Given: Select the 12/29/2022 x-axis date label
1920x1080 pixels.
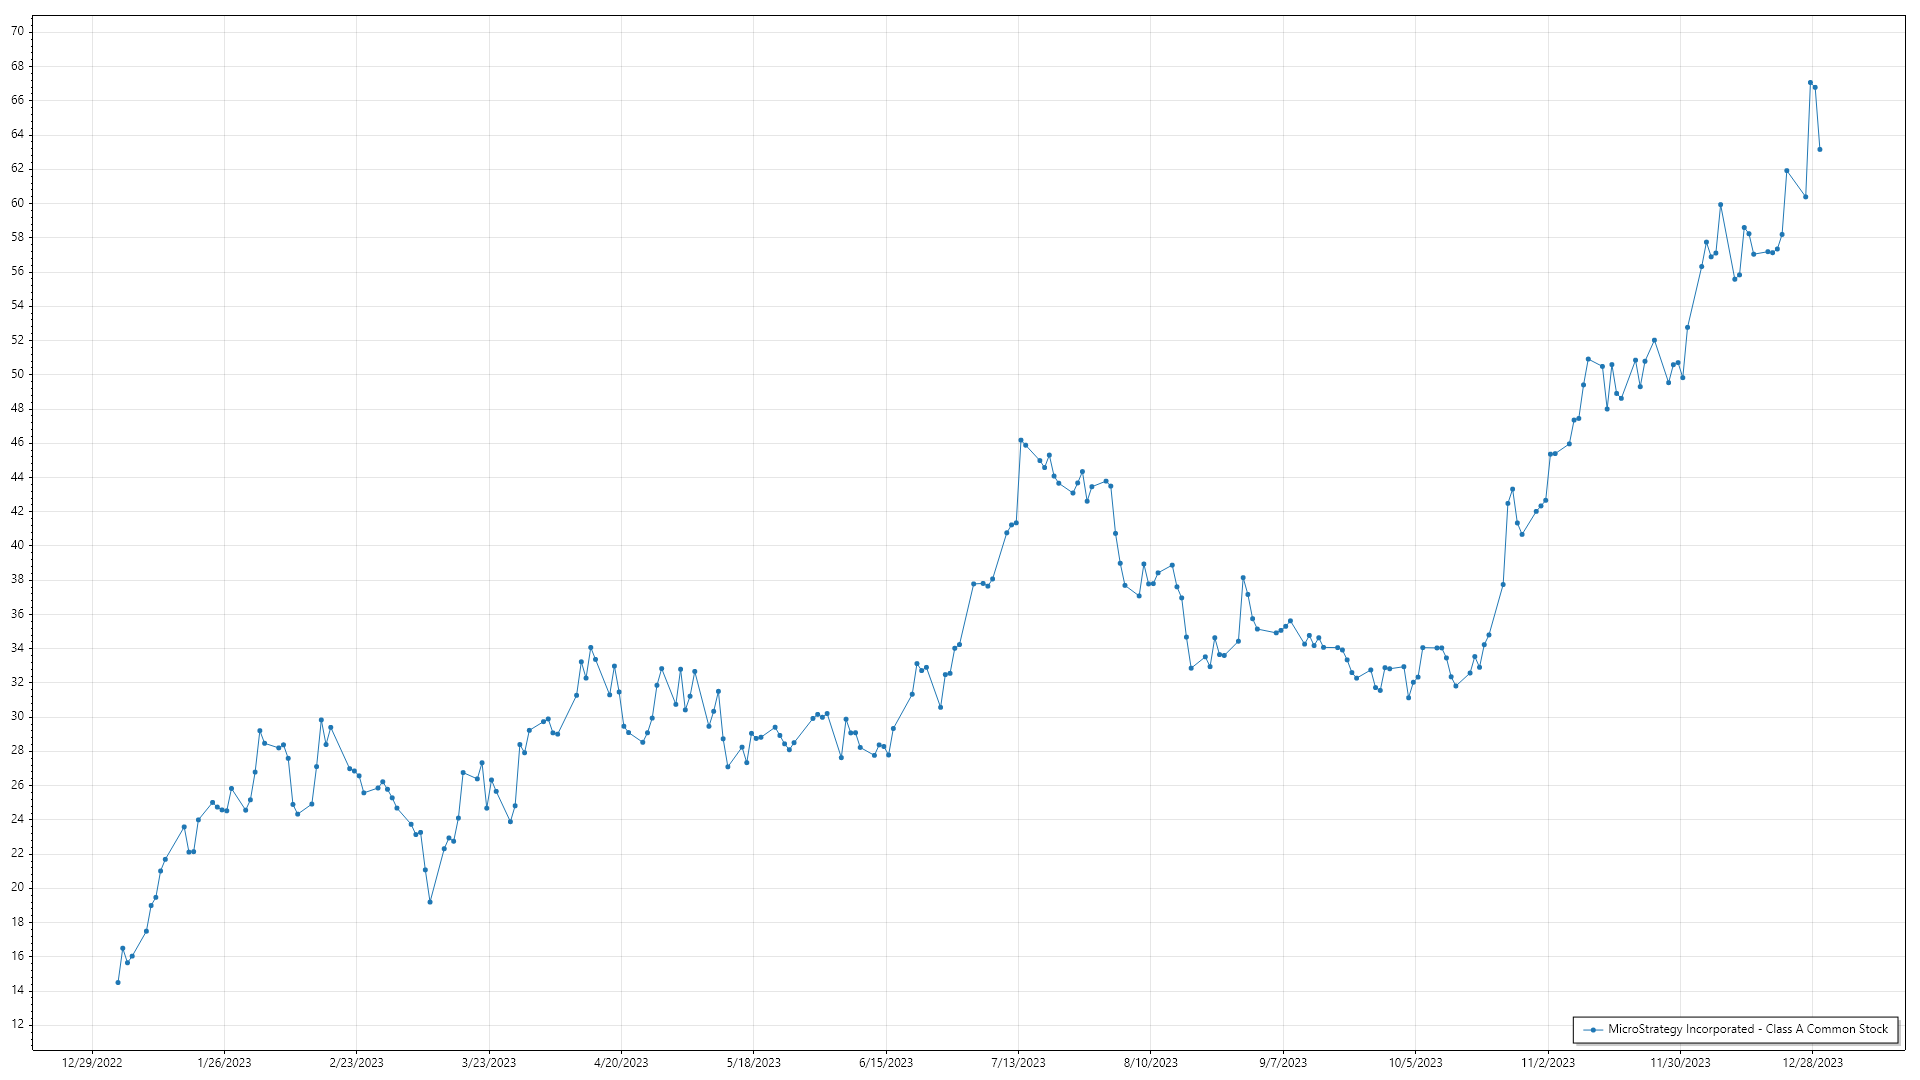Looking at the screenshot, I should click(92, 1063).
